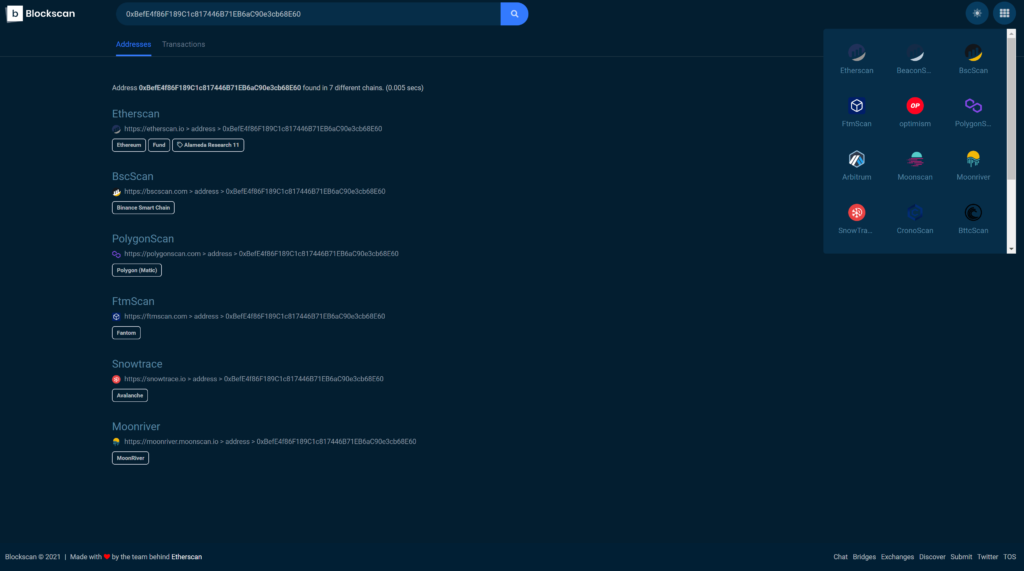The width and height of the screenshot is (1024, 571).
Task: Open the Chat footer link
Action: [840, 557]
